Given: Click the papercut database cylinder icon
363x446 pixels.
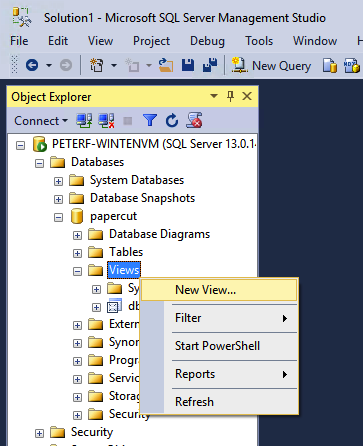Looking at the screenshot, I should pos(77,216).
